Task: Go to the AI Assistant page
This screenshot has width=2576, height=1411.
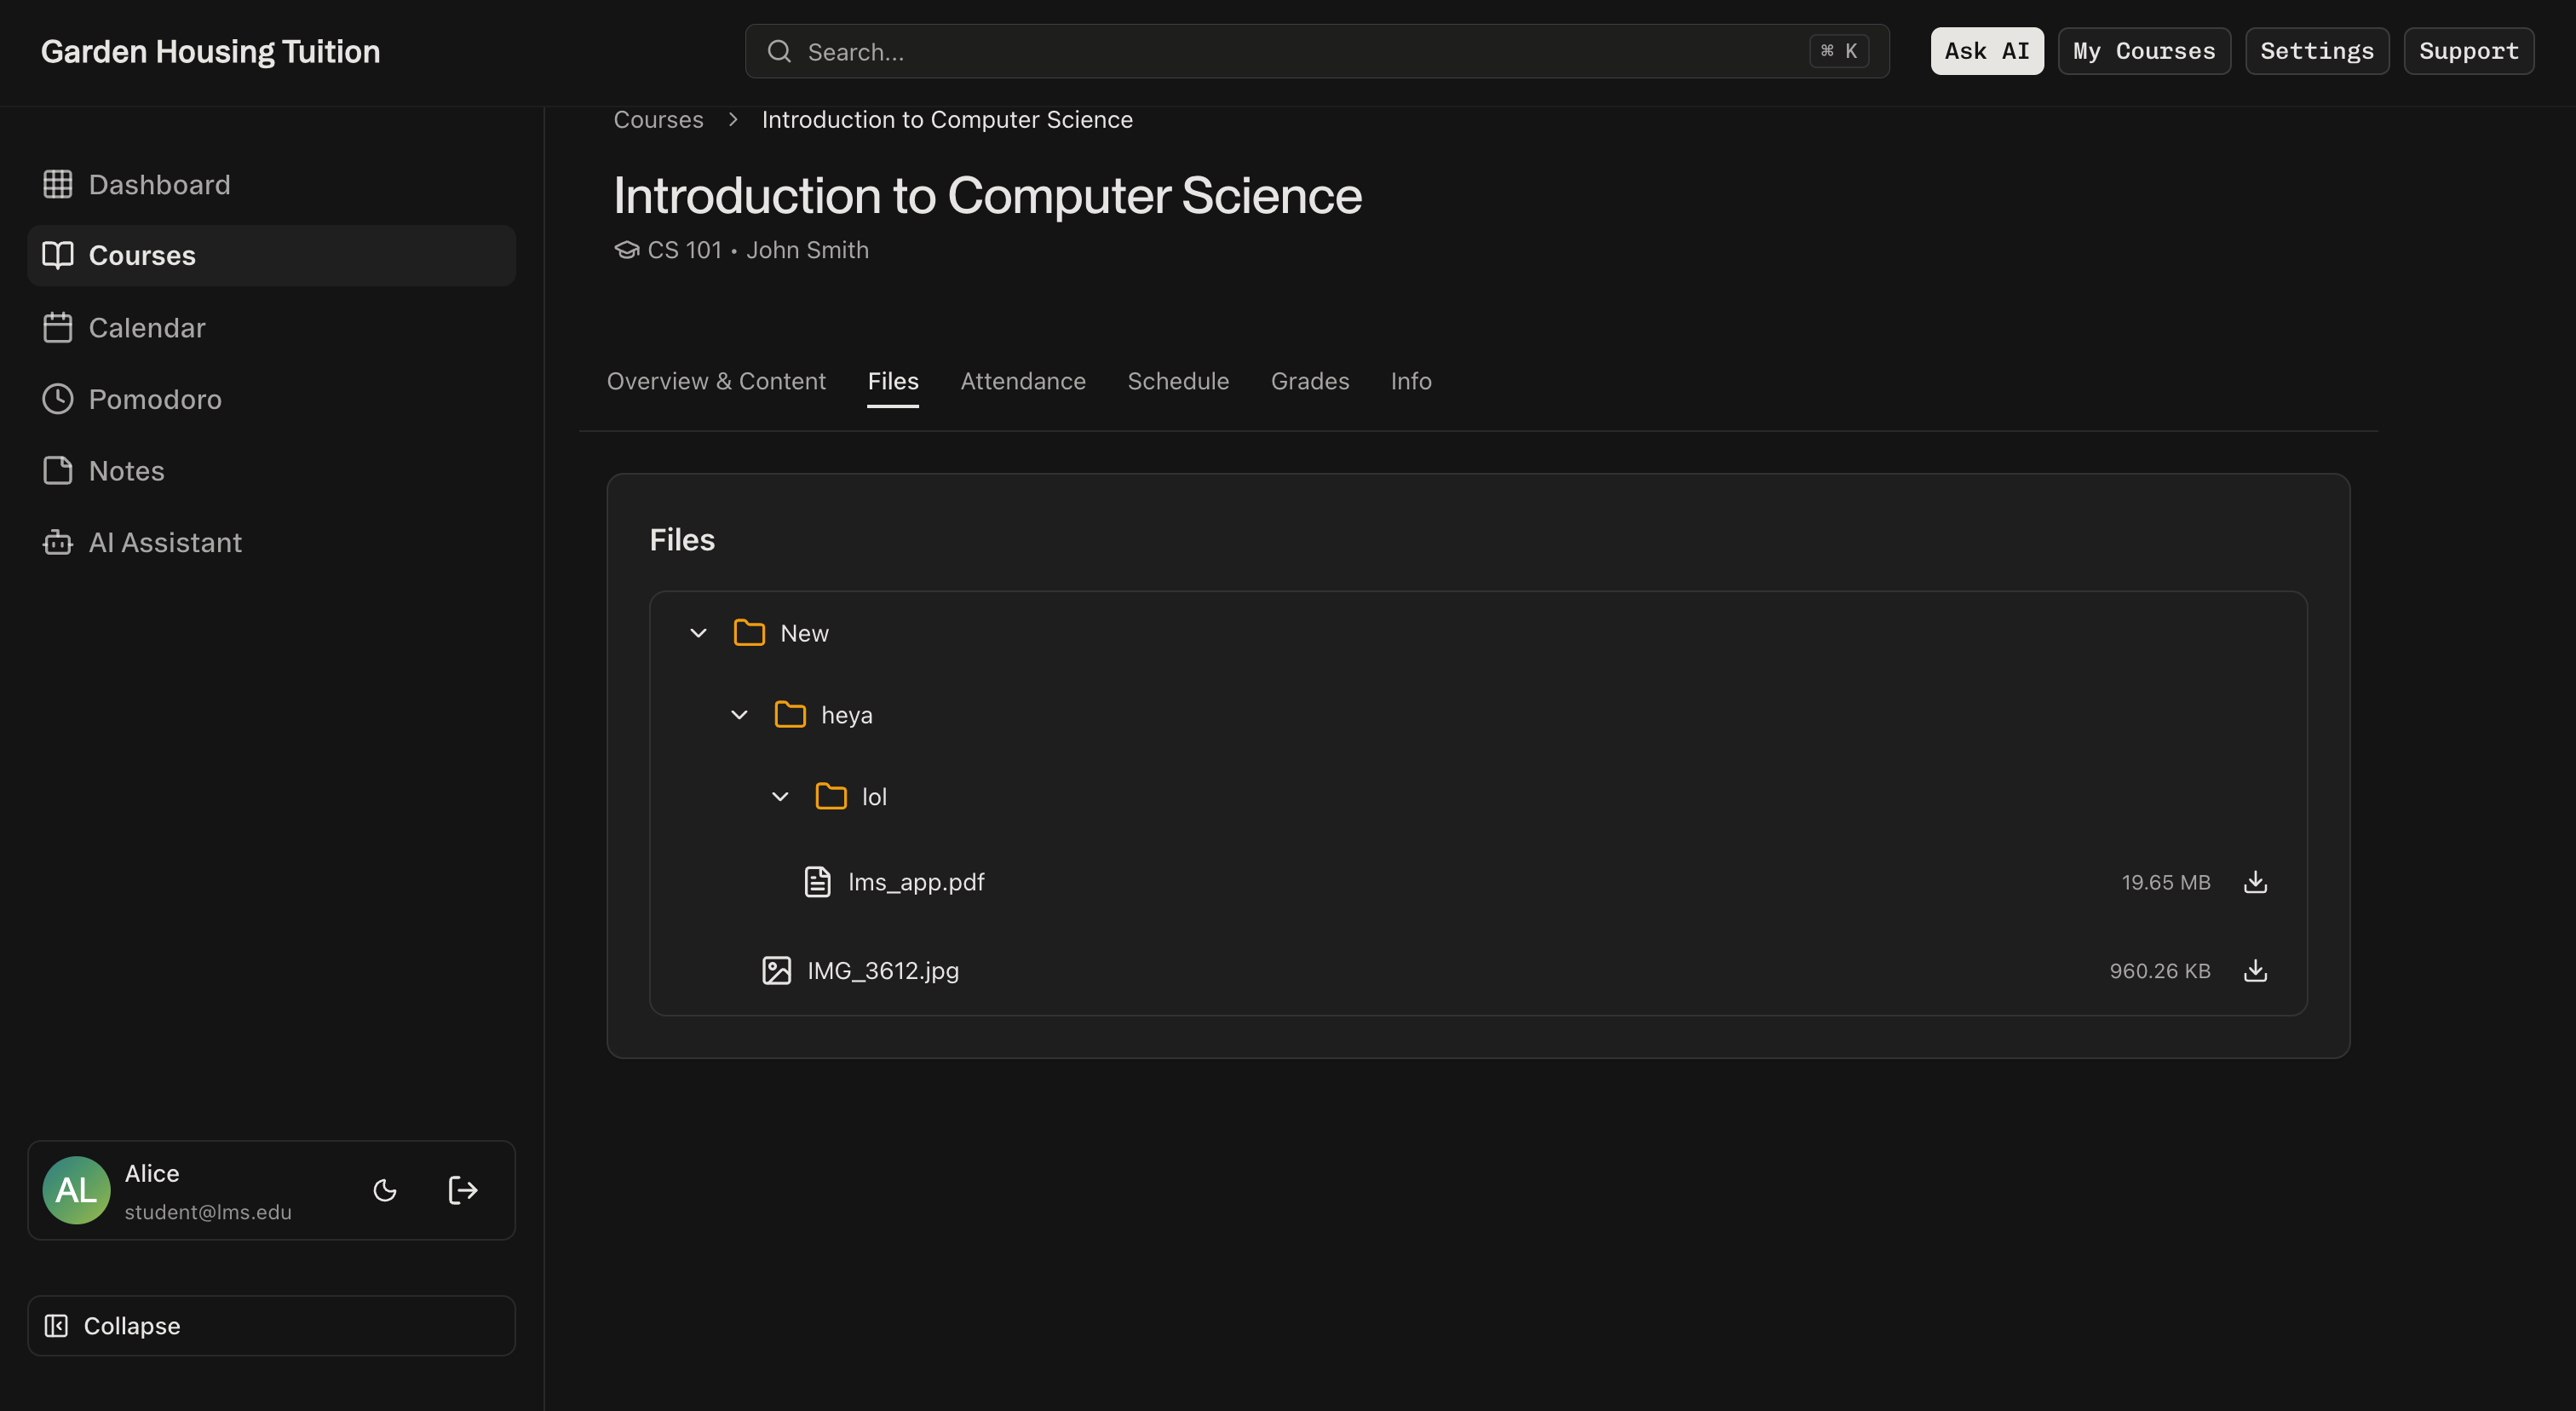Action: pos(165,542)
